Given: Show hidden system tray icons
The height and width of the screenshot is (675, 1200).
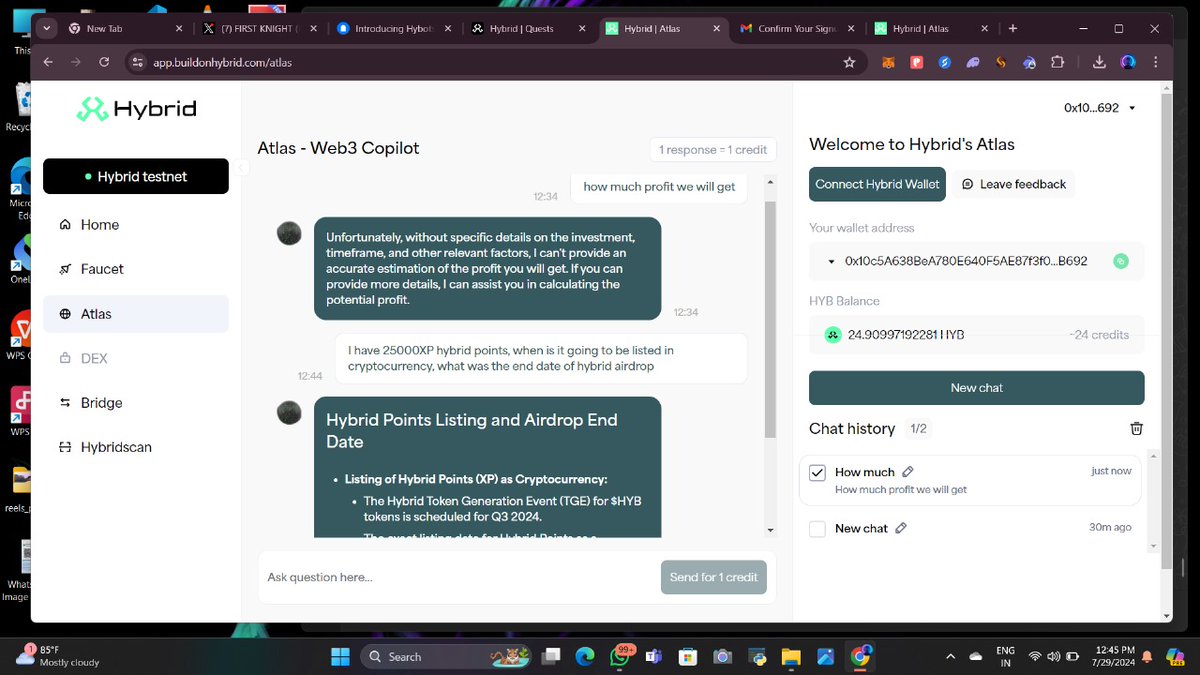Looking at the screenshot, I should point(950,656).
